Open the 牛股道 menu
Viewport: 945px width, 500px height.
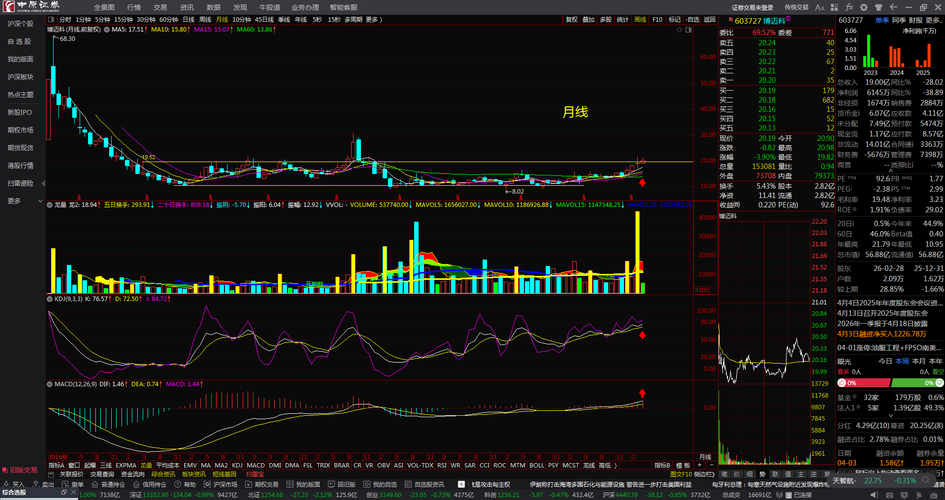tap(269, 7)
